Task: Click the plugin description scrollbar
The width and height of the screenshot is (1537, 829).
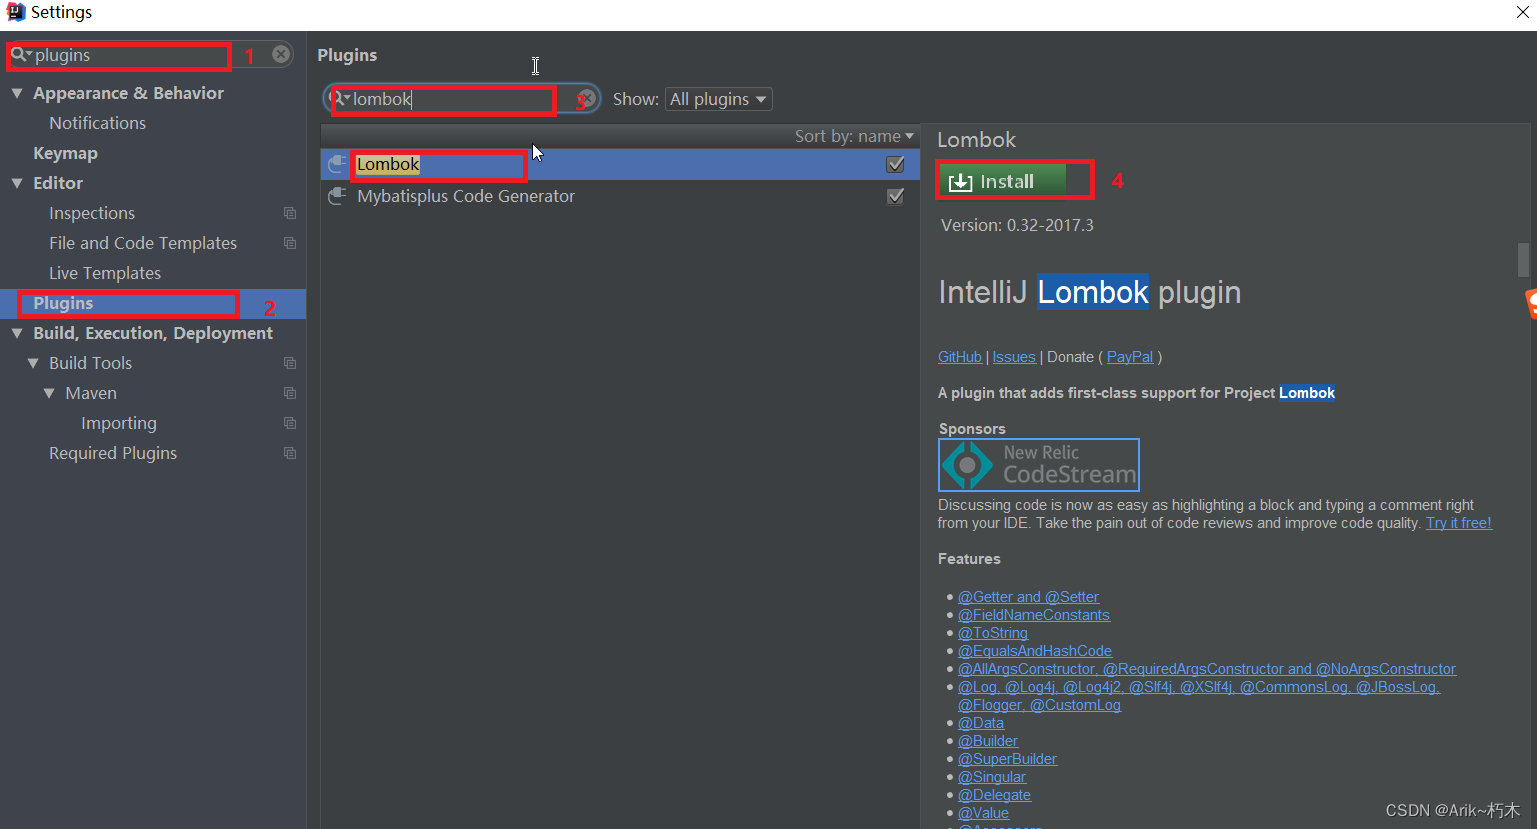Action: [1523, 260]
